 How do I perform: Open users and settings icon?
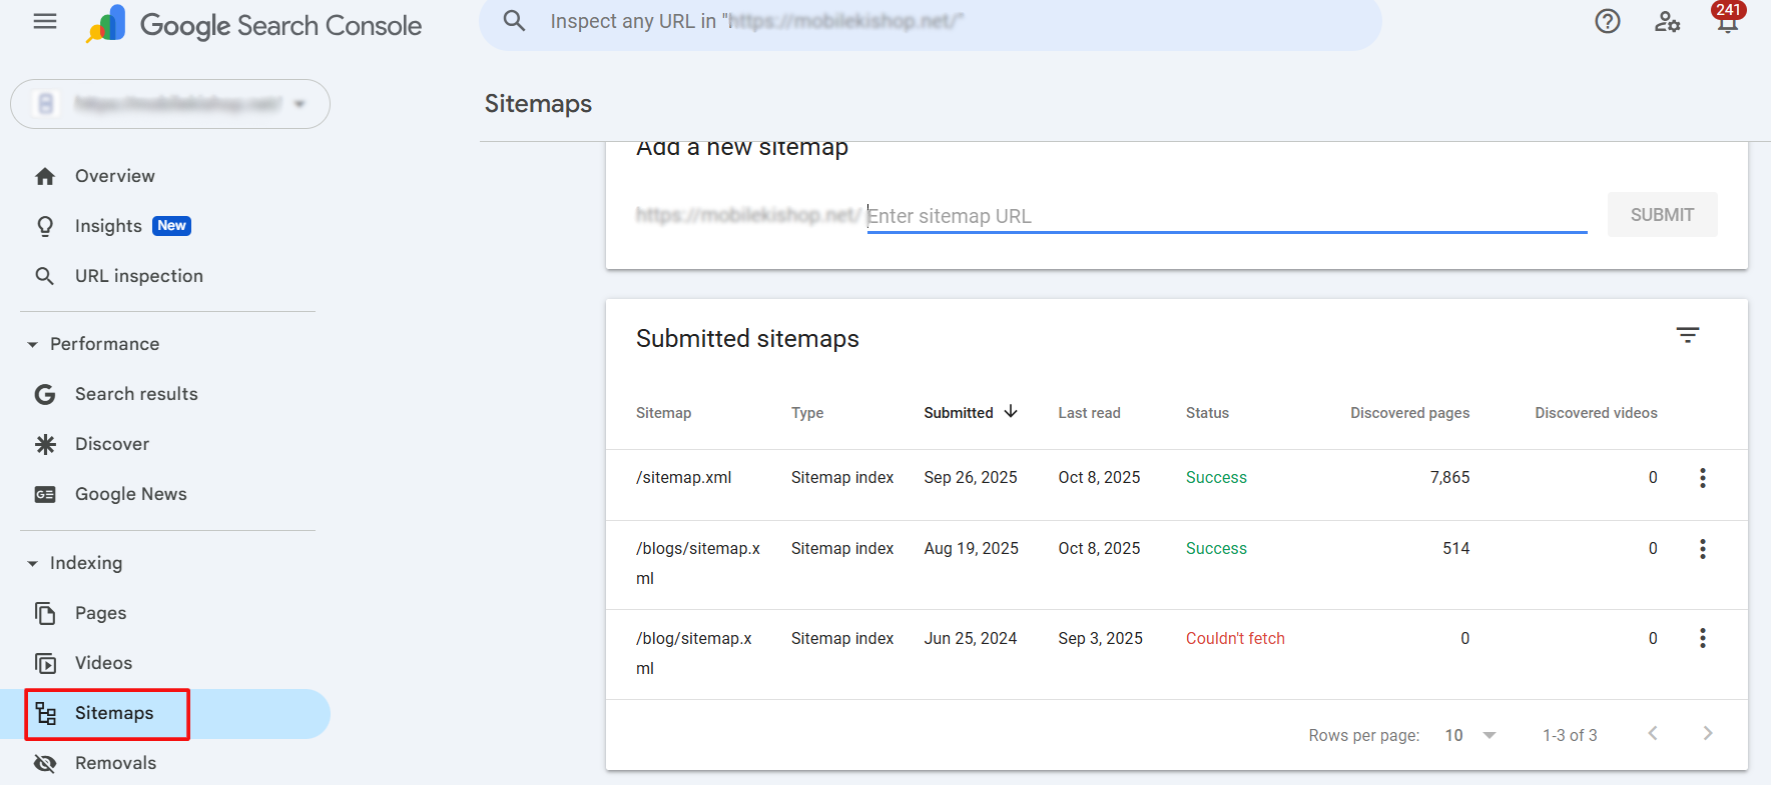[x=1667, y=21]
